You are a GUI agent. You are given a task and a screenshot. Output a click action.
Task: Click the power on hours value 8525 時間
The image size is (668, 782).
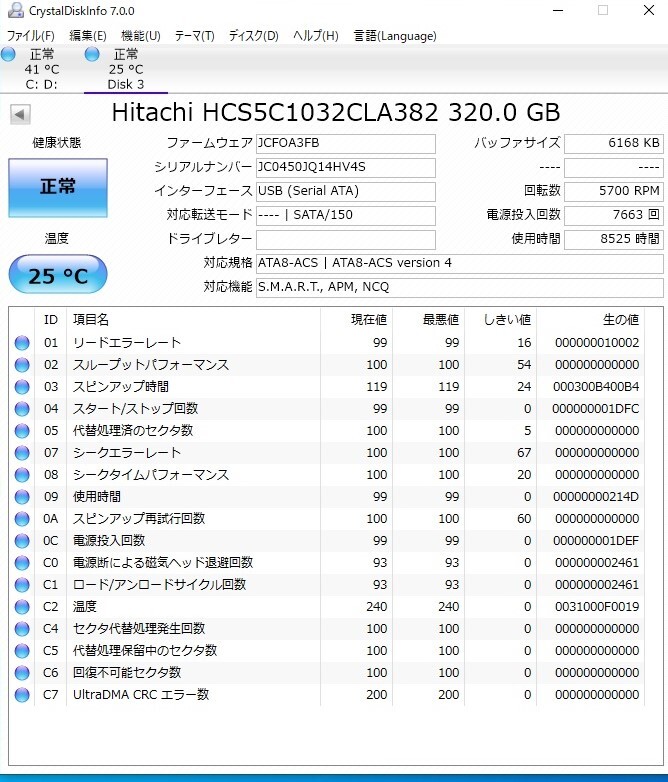coord(614,239)
